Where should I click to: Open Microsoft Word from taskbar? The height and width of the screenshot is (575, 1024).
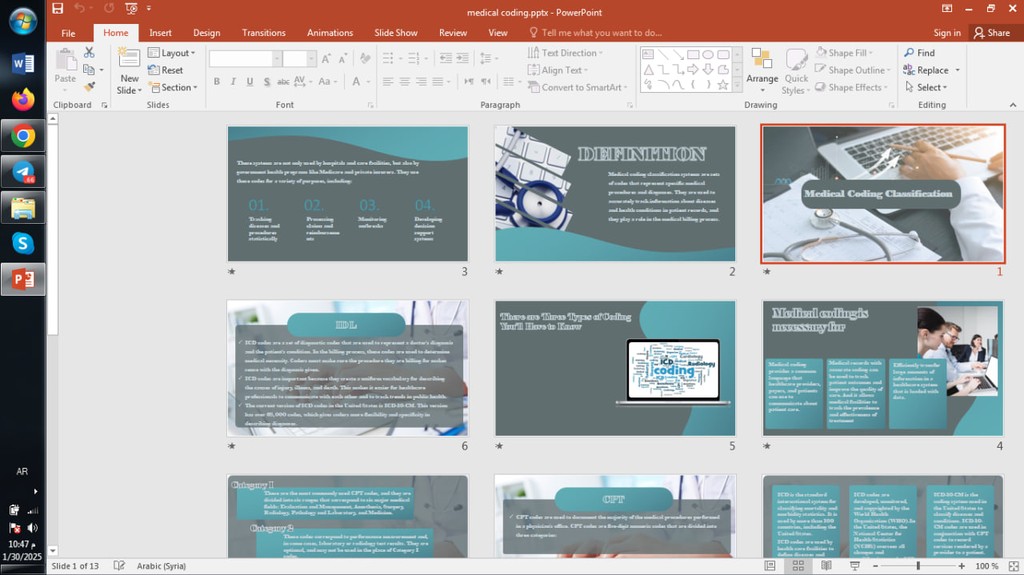point(23,63)
